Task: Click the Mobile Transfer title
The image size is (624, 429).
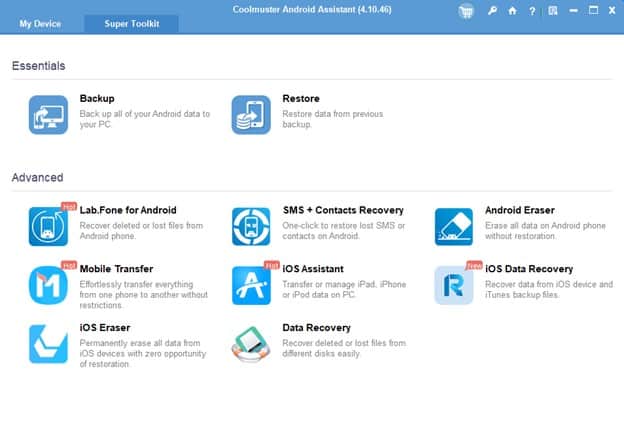Action: [116, 269]
